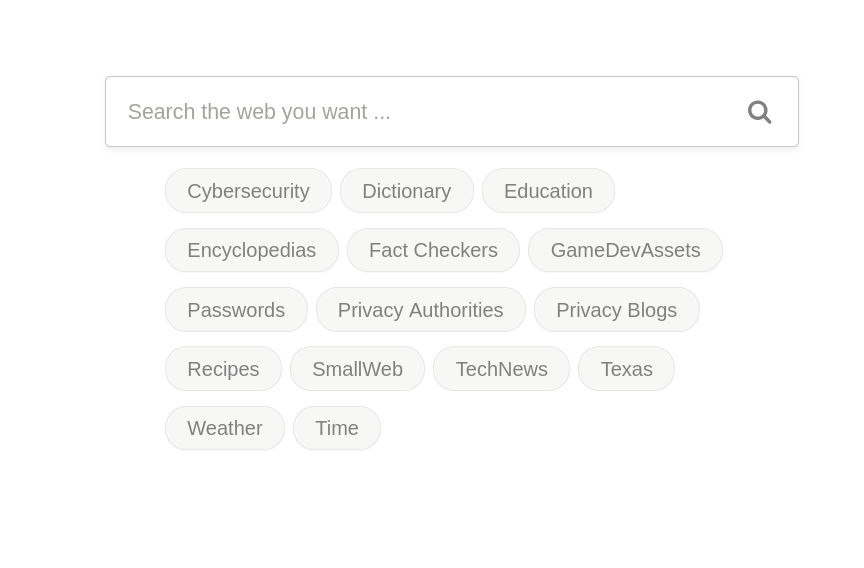Click the magnifying glass search icon
The width and height of the screenshot is (864, 568).
click(759, 112)
